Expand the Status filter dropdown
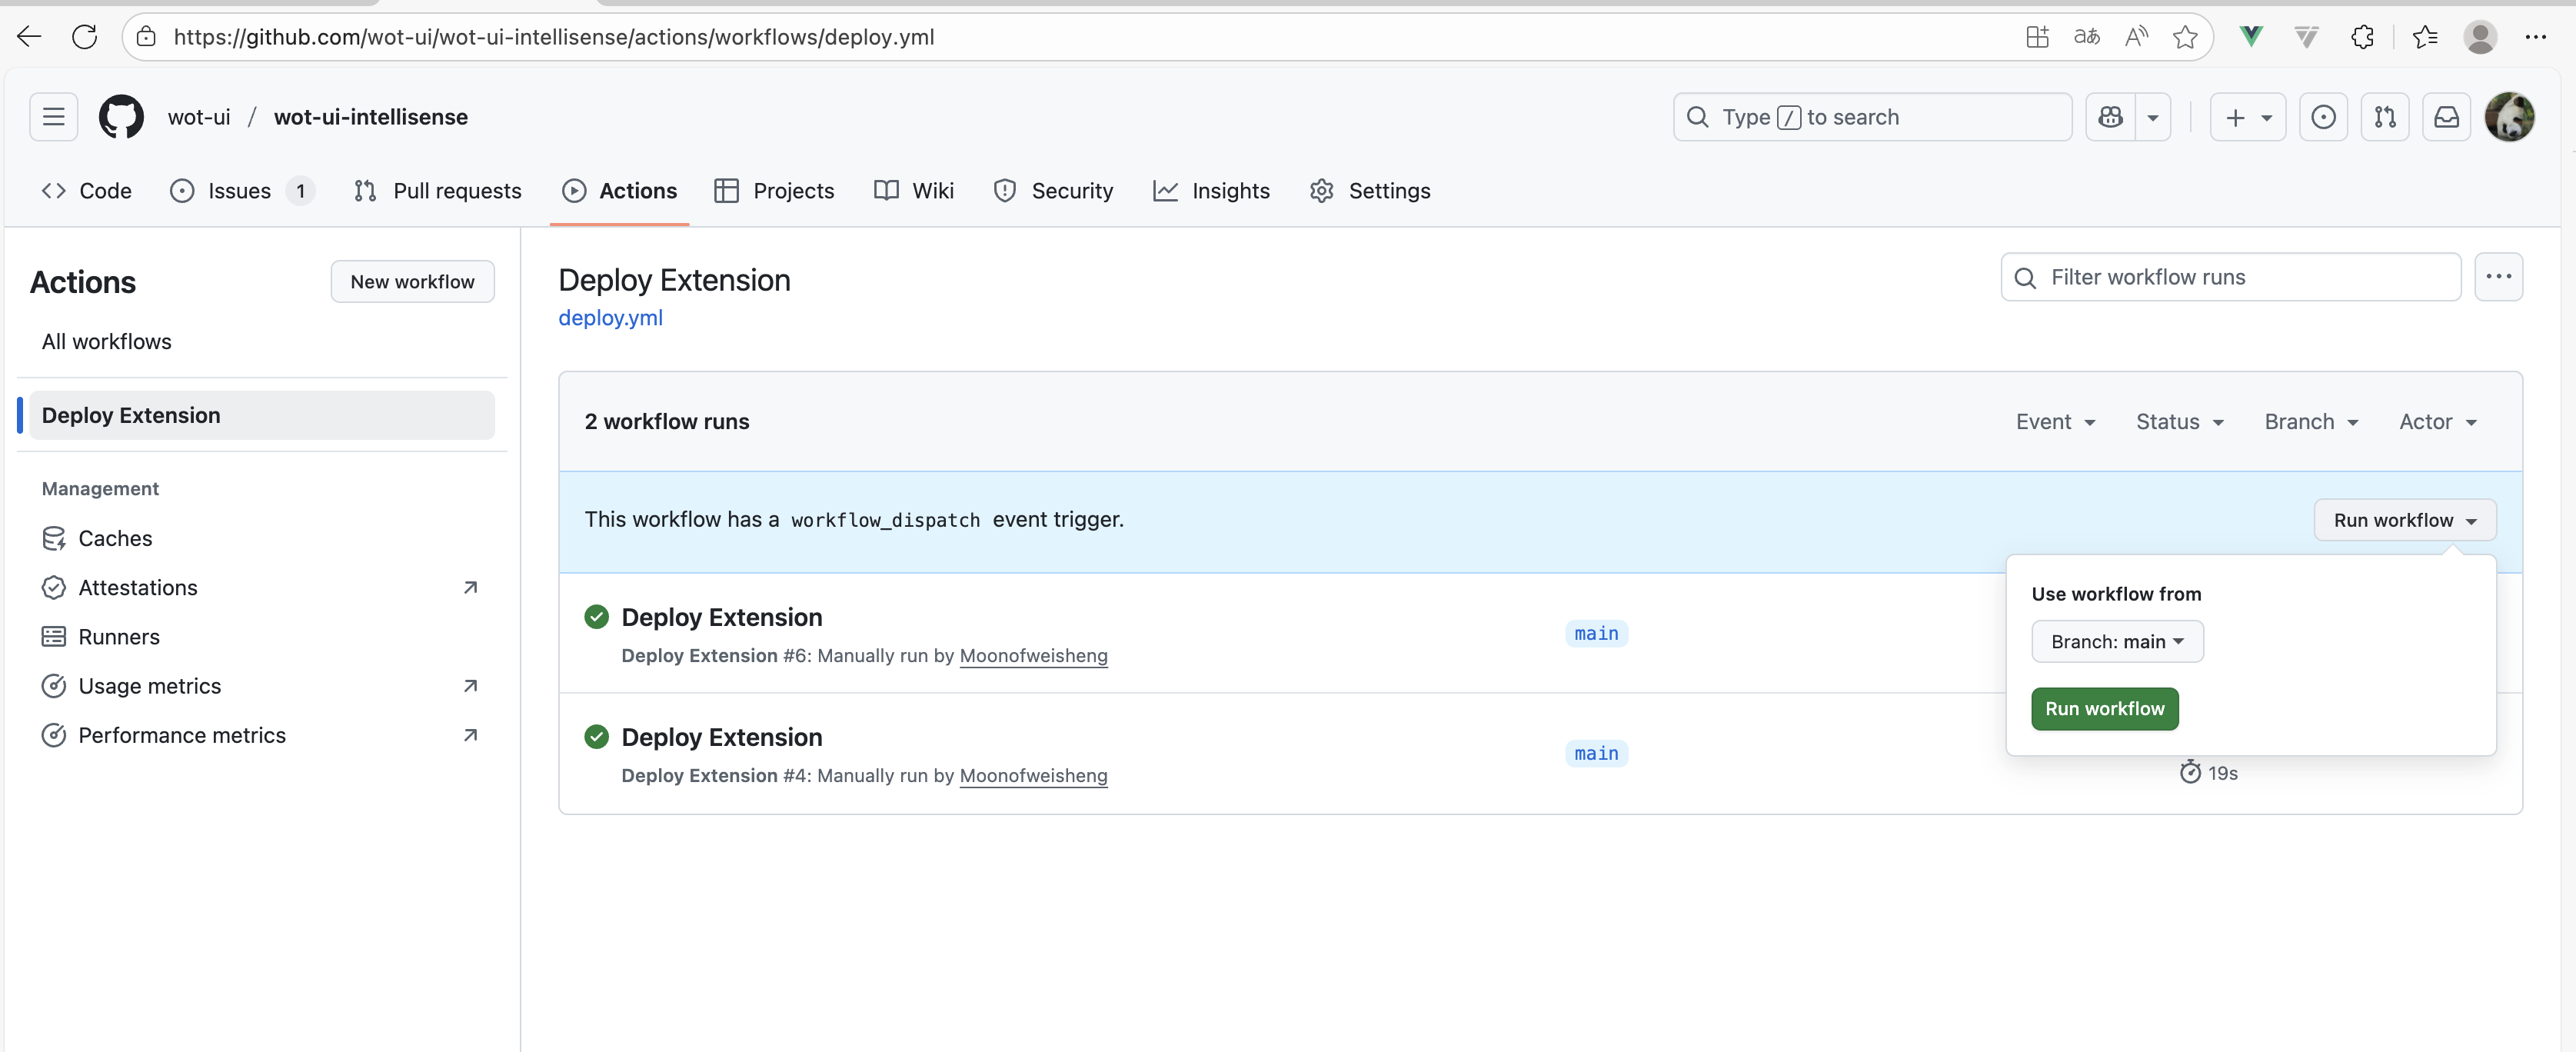 coord(2179,422)
